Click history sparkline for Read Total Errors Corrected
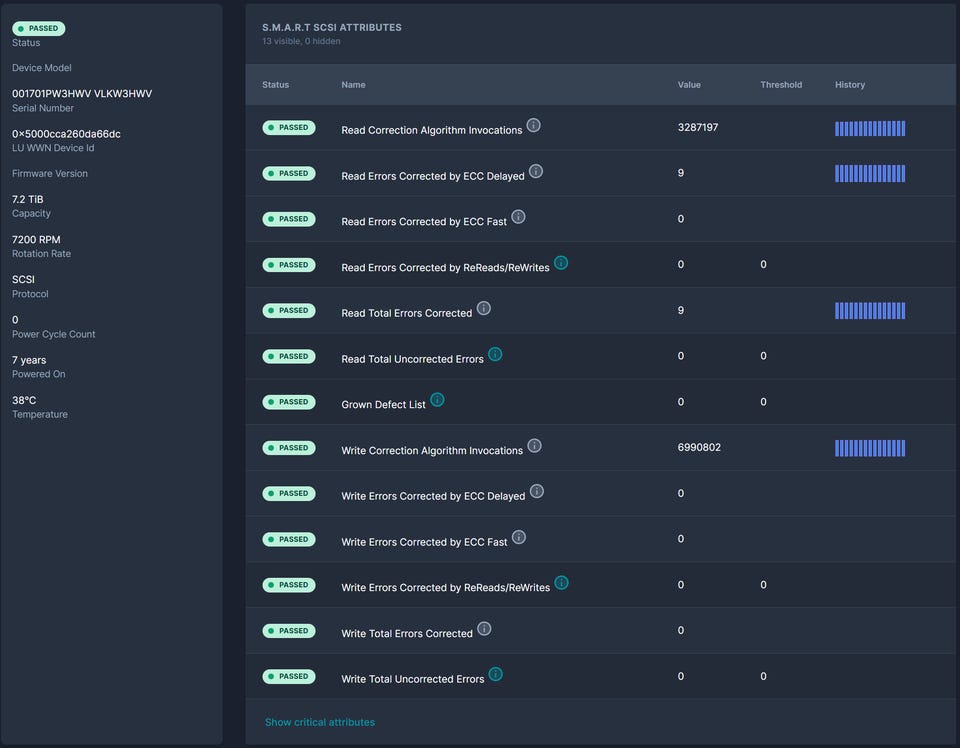This screenshot has width=960, height=748. tap(870, 311)
